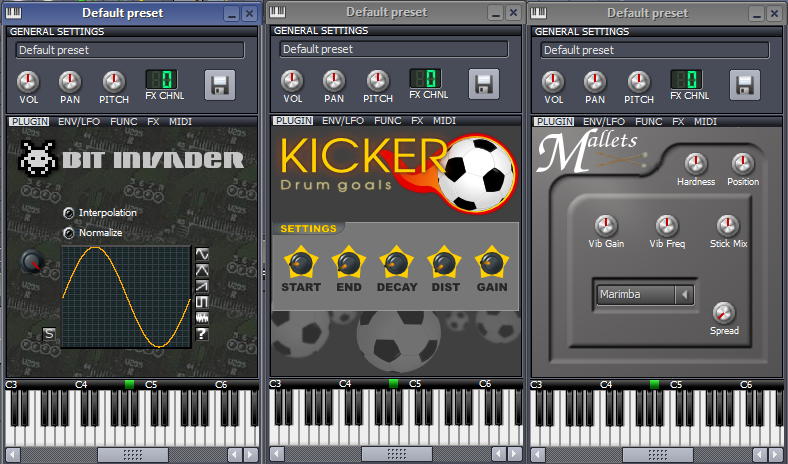Click the VOL knob in Mallets

click(553, 81)
